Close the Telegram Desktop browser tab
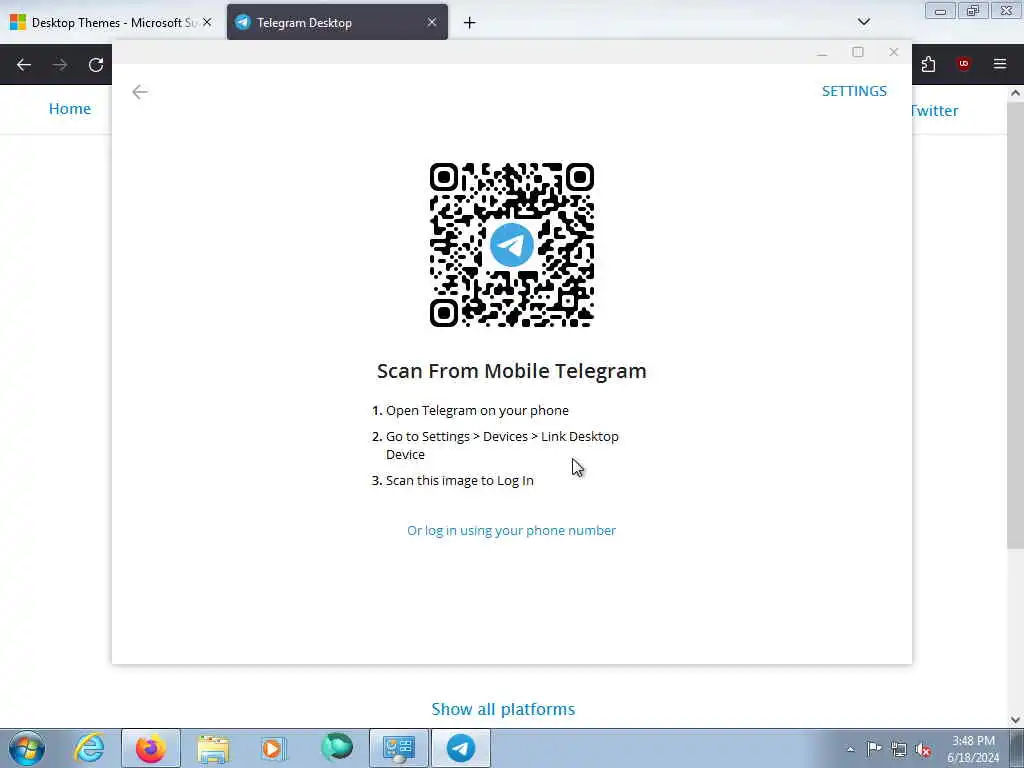The width and height of the screenshot is (1024, 768). pos(432,22)
